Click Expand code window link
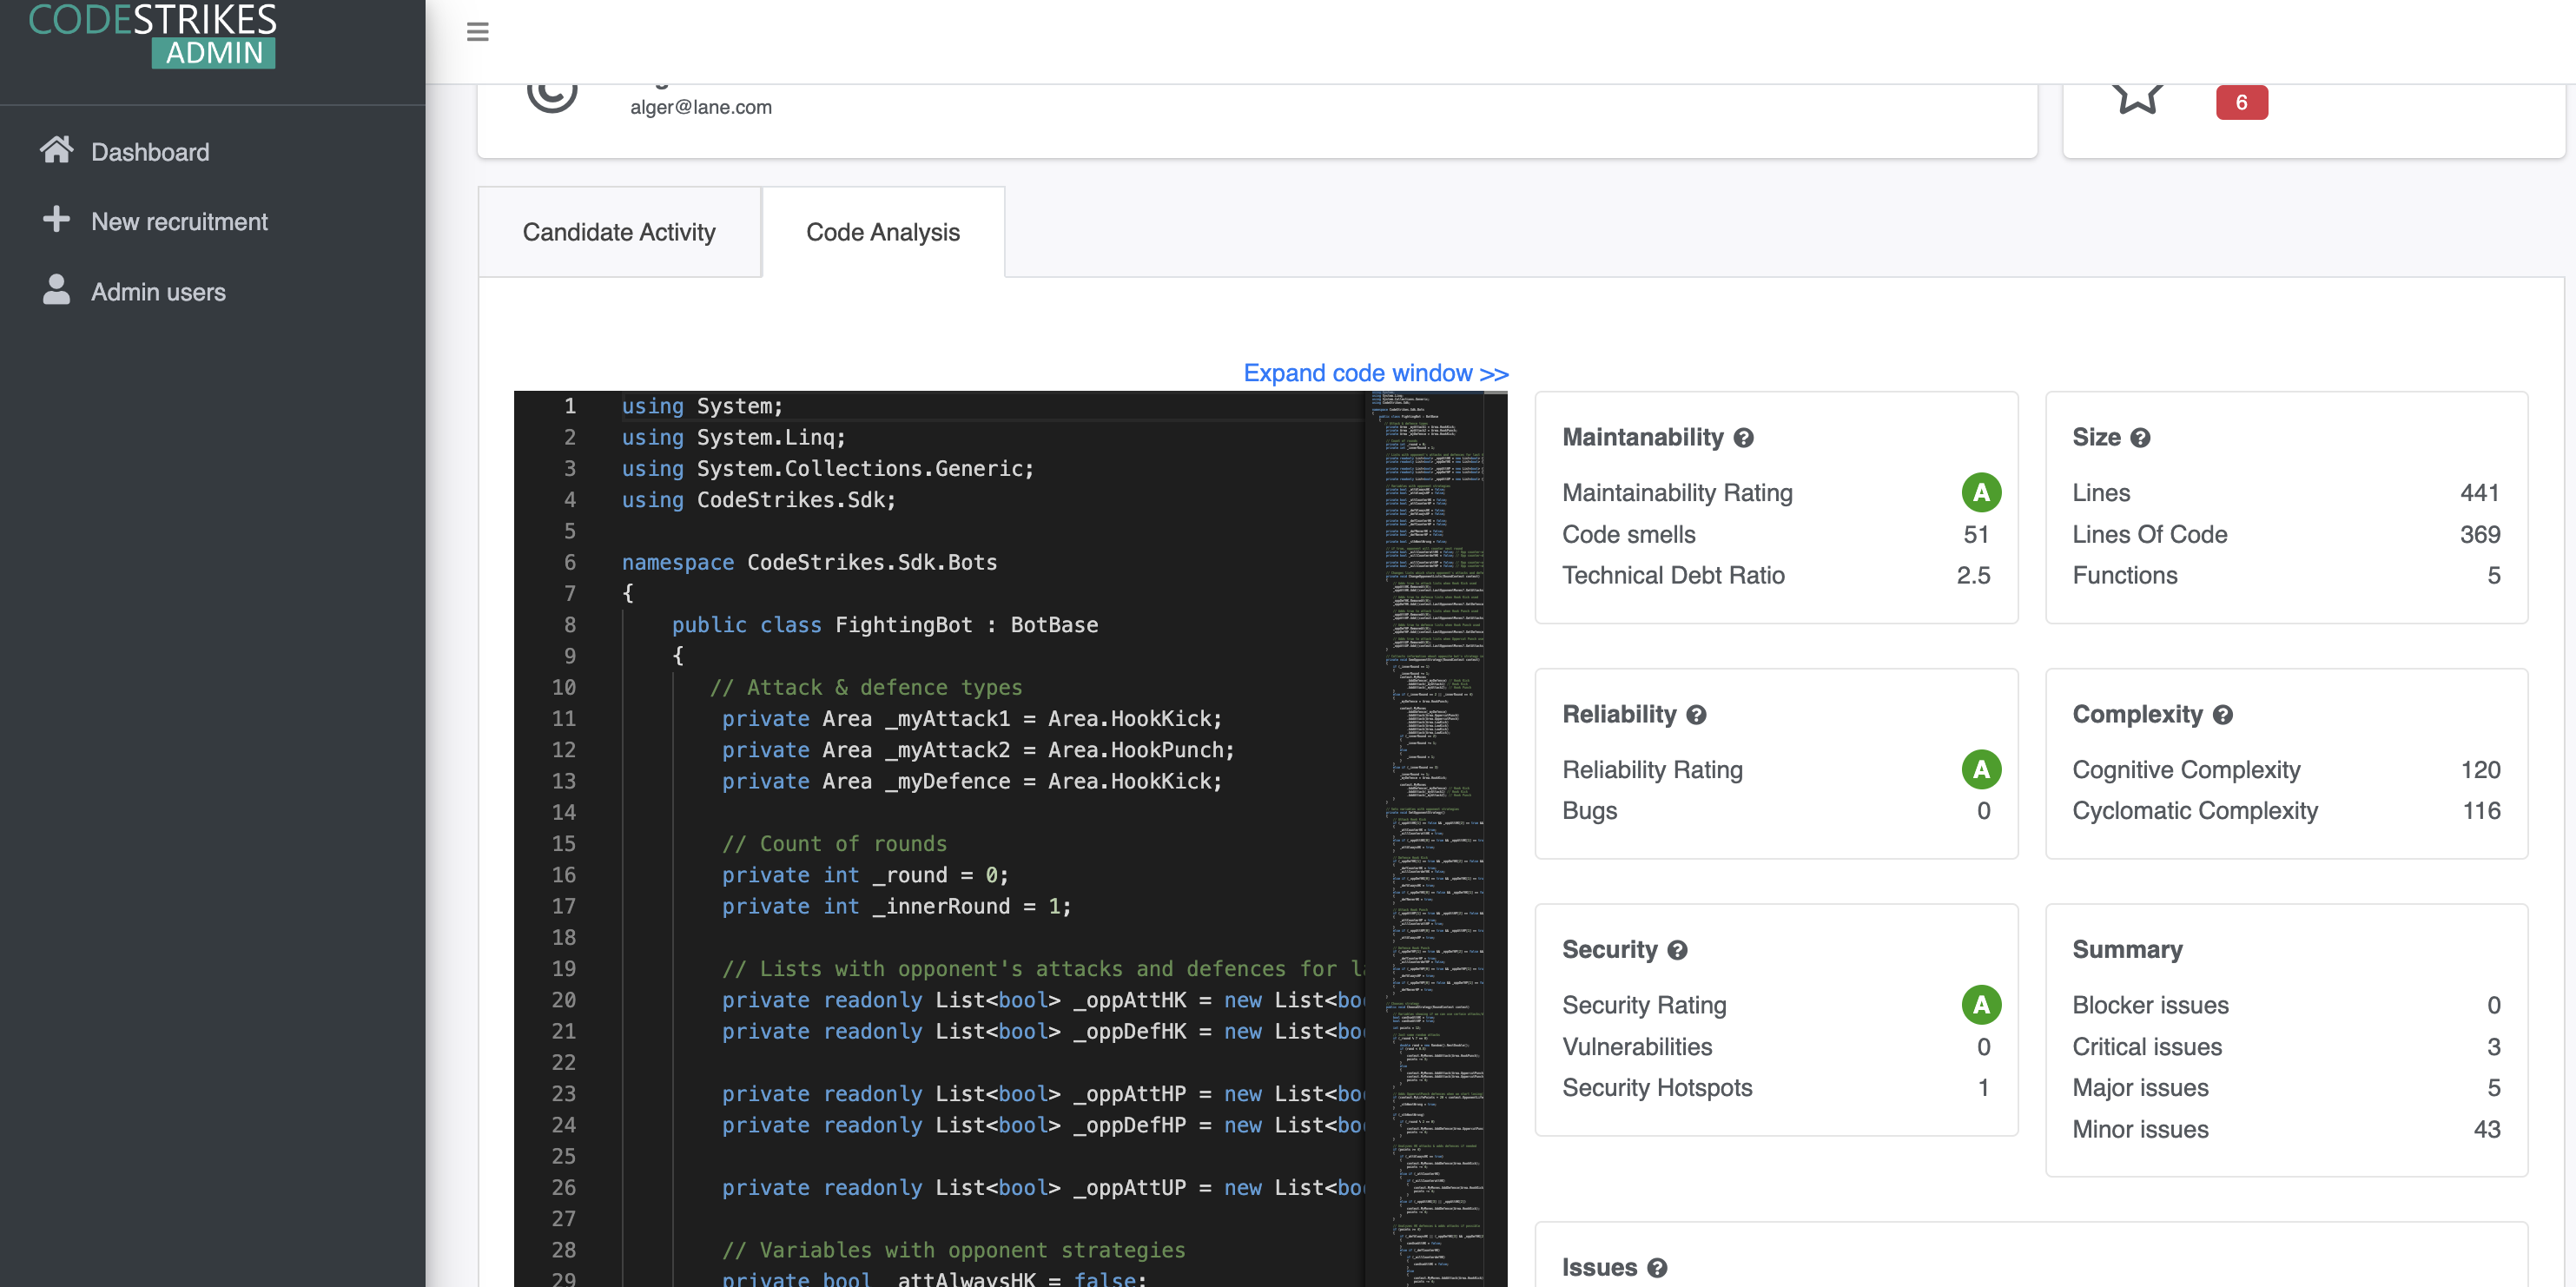Screen dimensions: 2576x1287 pos(1376,373)
